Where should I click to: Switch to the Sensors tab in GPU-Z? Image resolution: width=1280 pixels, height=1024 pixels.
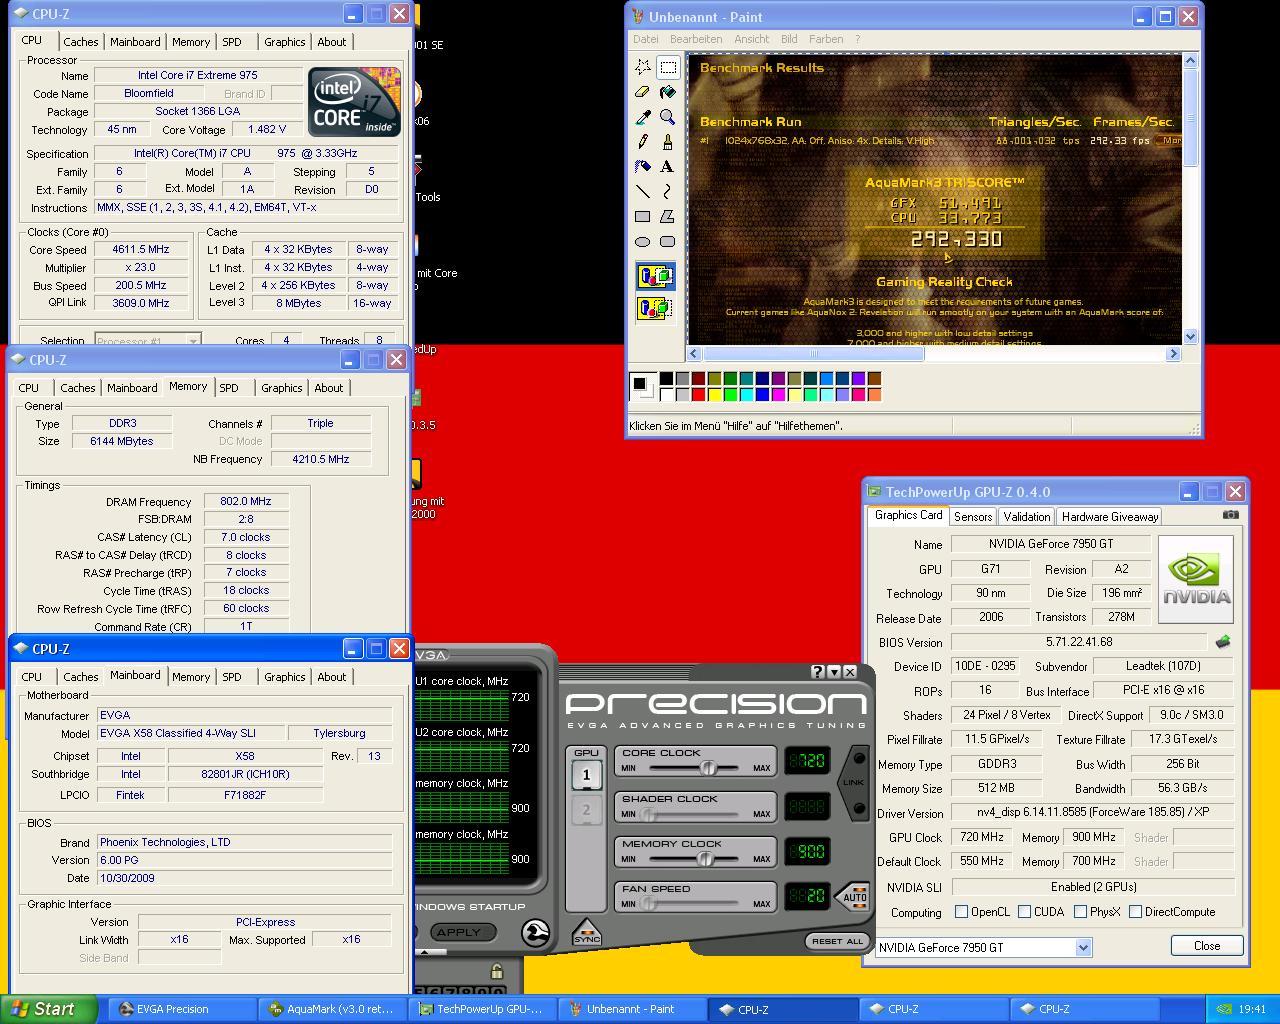tap(973, 516)
